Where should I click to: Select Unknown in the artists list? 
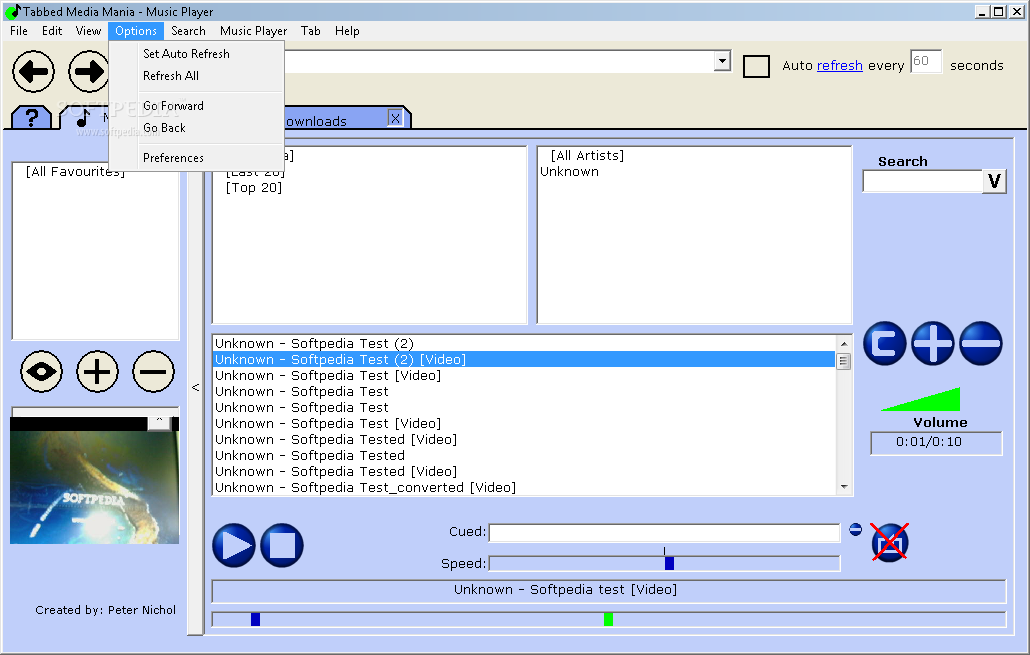(570, 171)
